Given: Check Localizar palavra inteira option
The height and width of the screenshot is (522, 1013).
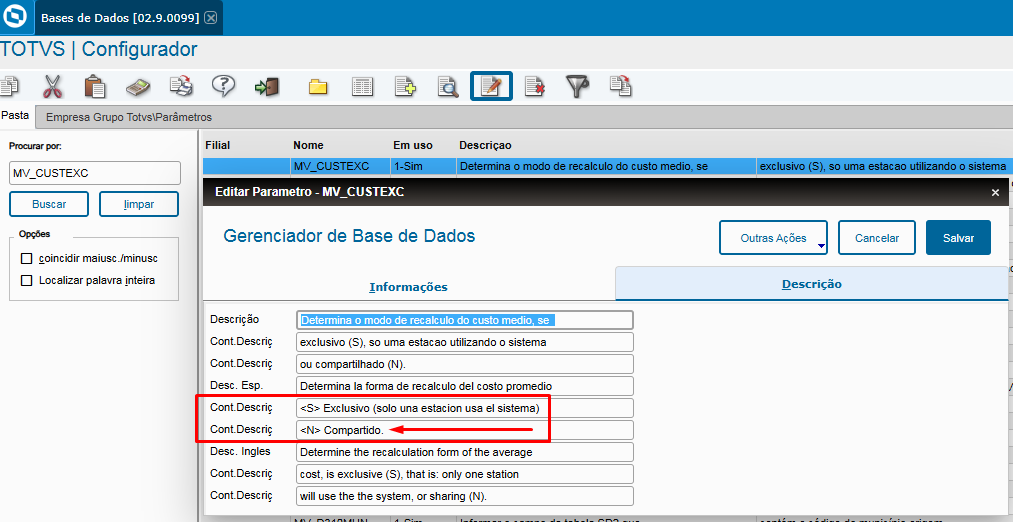Looking at the screenshot, I should pos(26,280).
